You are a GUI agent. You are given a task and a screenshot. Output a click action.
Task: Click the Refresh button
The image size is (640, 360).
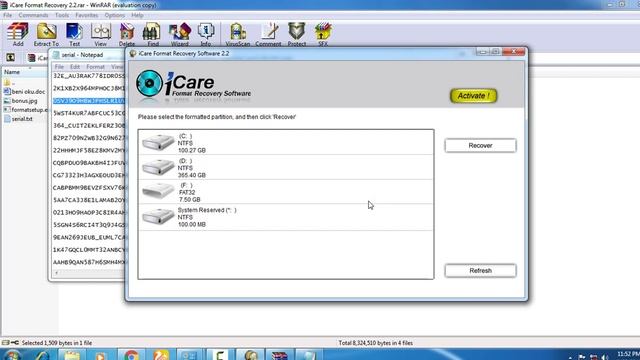pyautogui.click(x=480, y=271)
